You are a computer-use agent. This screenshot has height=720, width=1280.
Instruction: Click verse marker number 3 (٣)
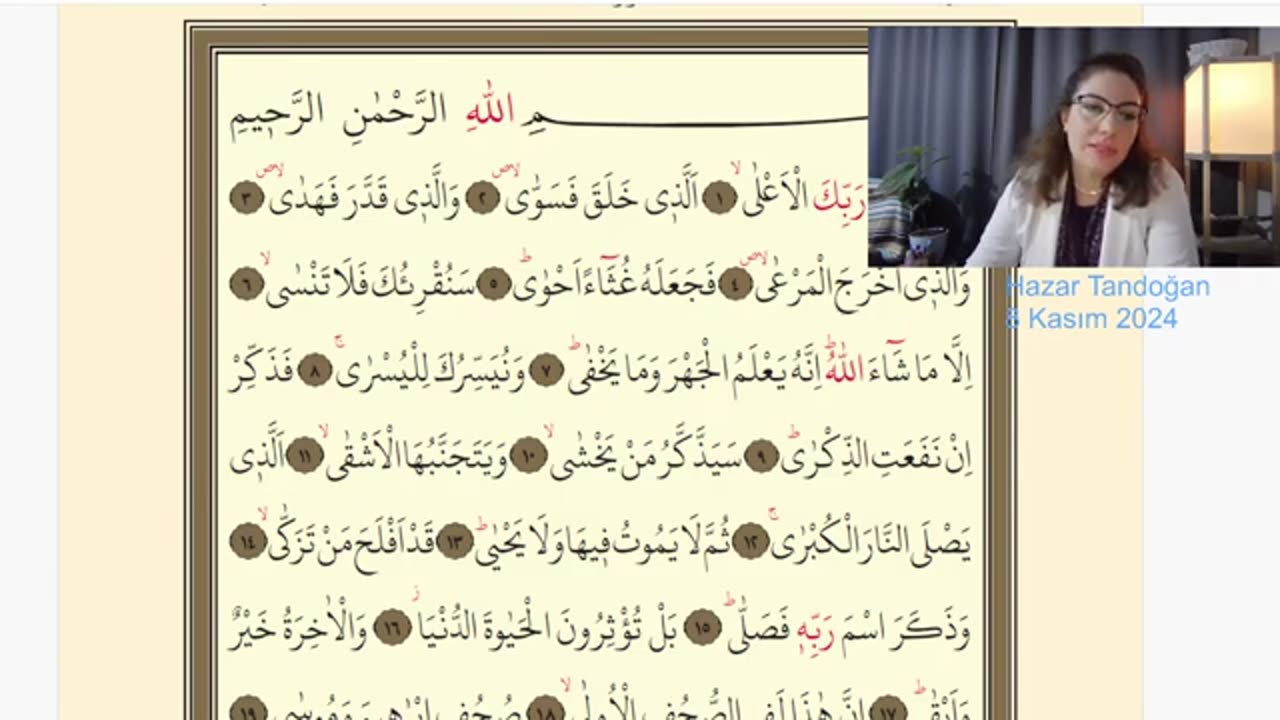(x=246, y=198)
